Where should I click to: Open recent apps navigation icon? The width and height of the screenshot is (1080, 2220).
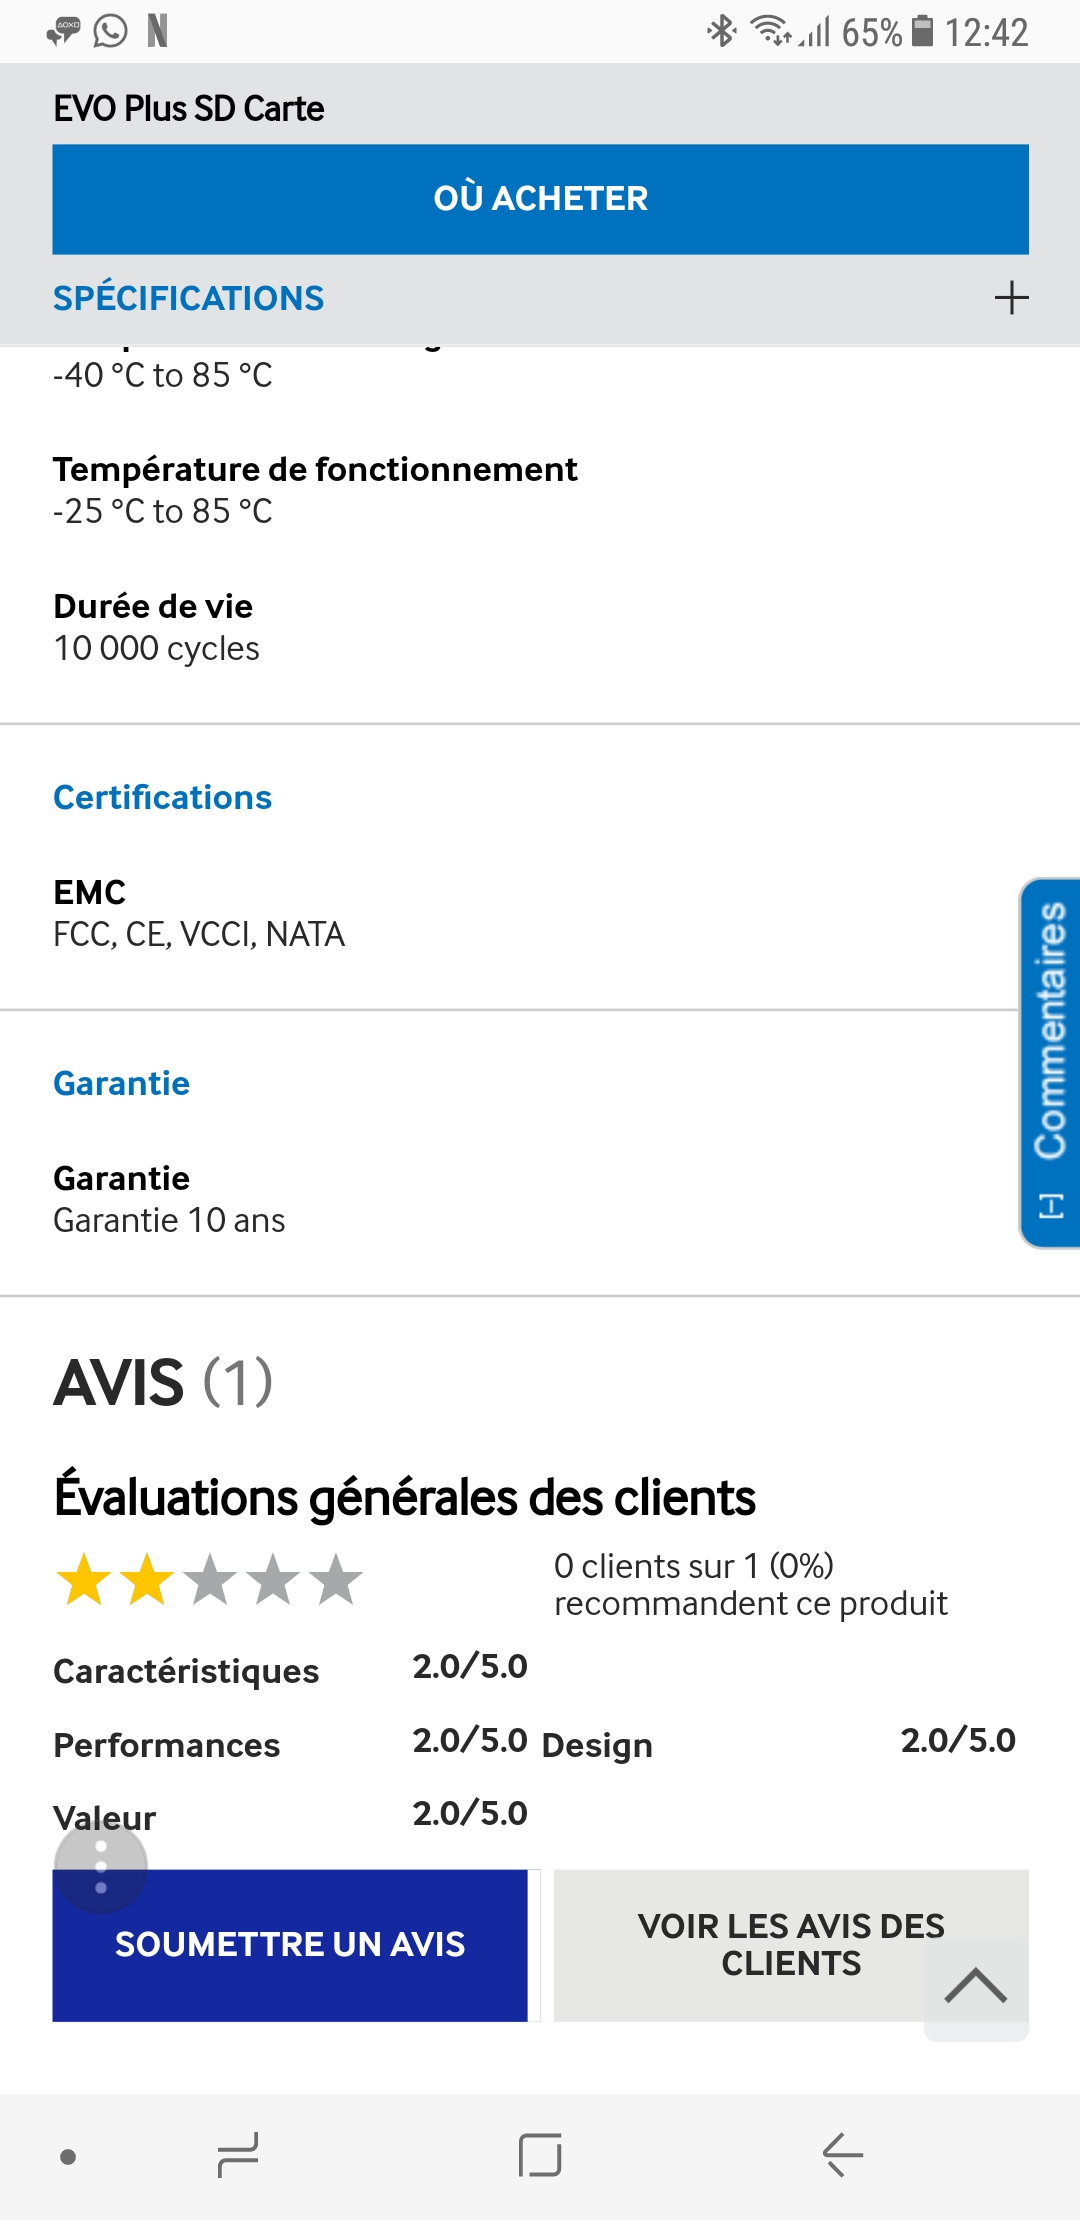[x=238, y=2155]
